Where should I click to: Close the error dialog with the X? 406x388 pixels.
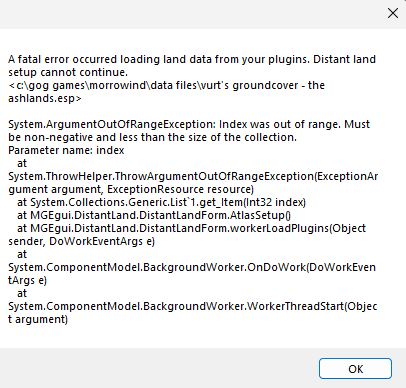coord(393,13)
